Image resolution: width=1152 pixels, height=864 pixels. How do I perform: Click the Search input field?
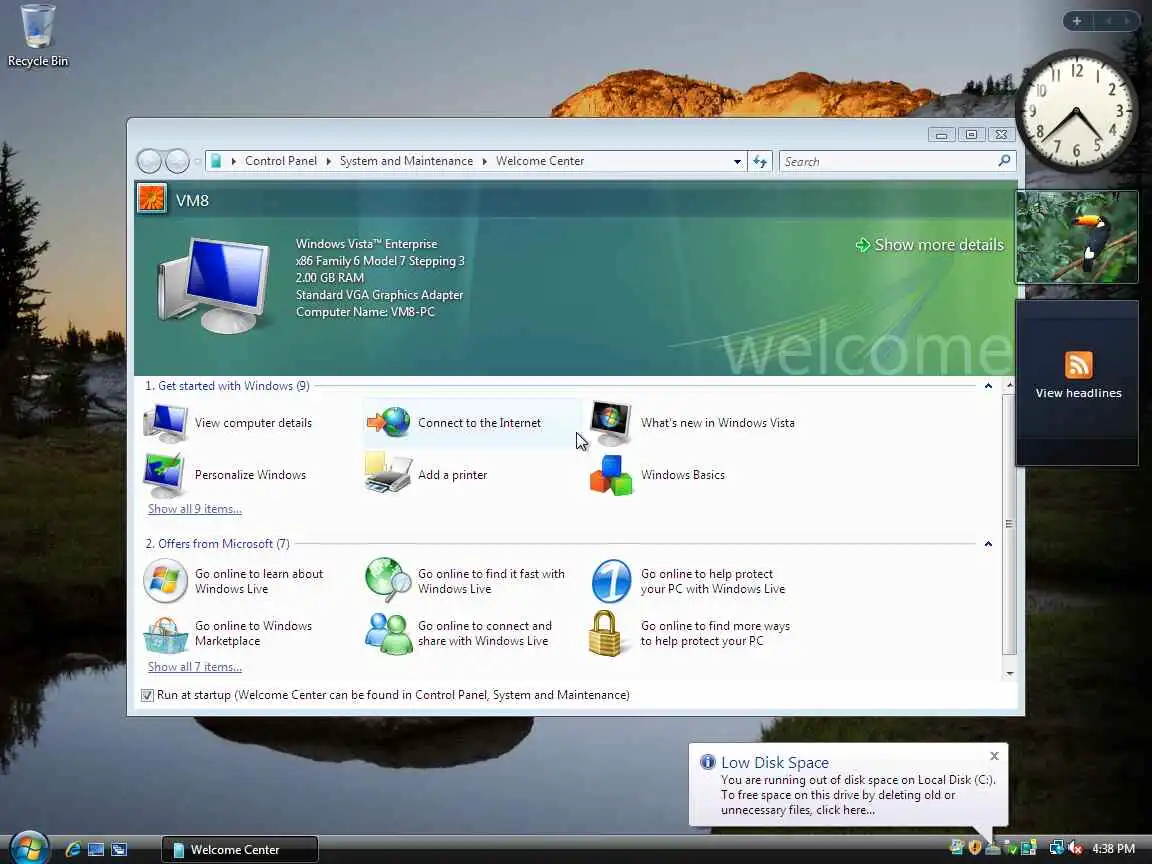pos(889,161)
